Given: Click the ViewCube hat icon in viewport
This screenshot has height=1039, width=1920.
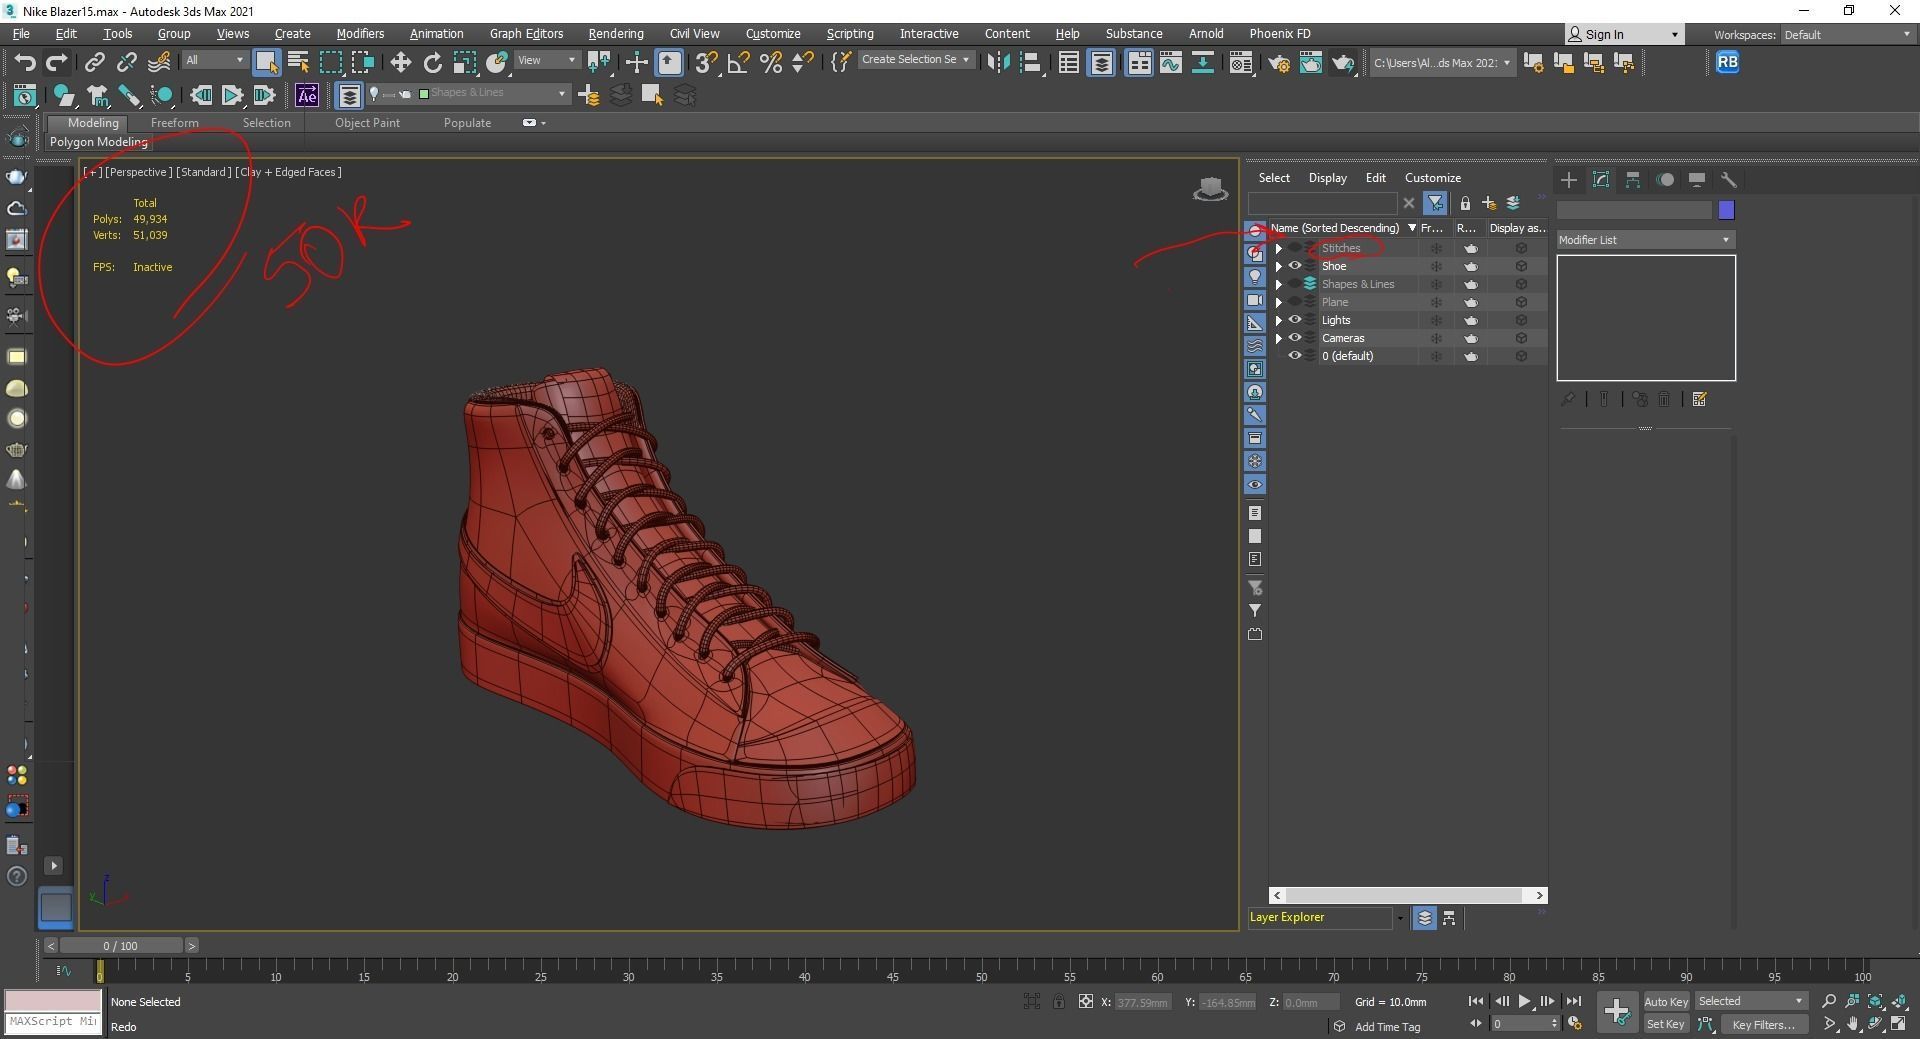Looking at the screenshot, I should [x=1210, y=189].
